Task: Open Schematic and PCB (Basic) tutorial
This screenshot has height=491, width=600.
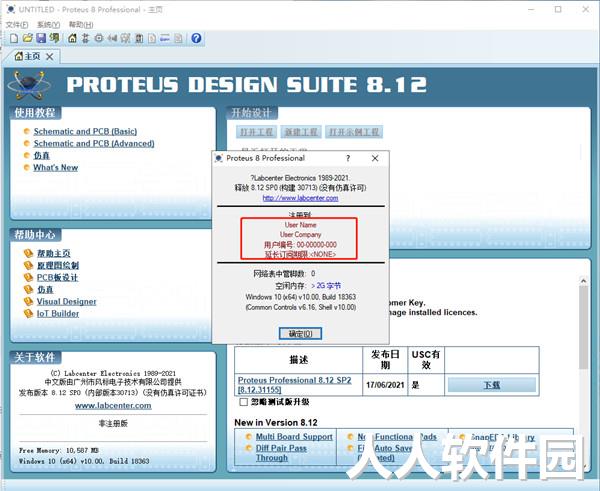Action: [85, 131]
